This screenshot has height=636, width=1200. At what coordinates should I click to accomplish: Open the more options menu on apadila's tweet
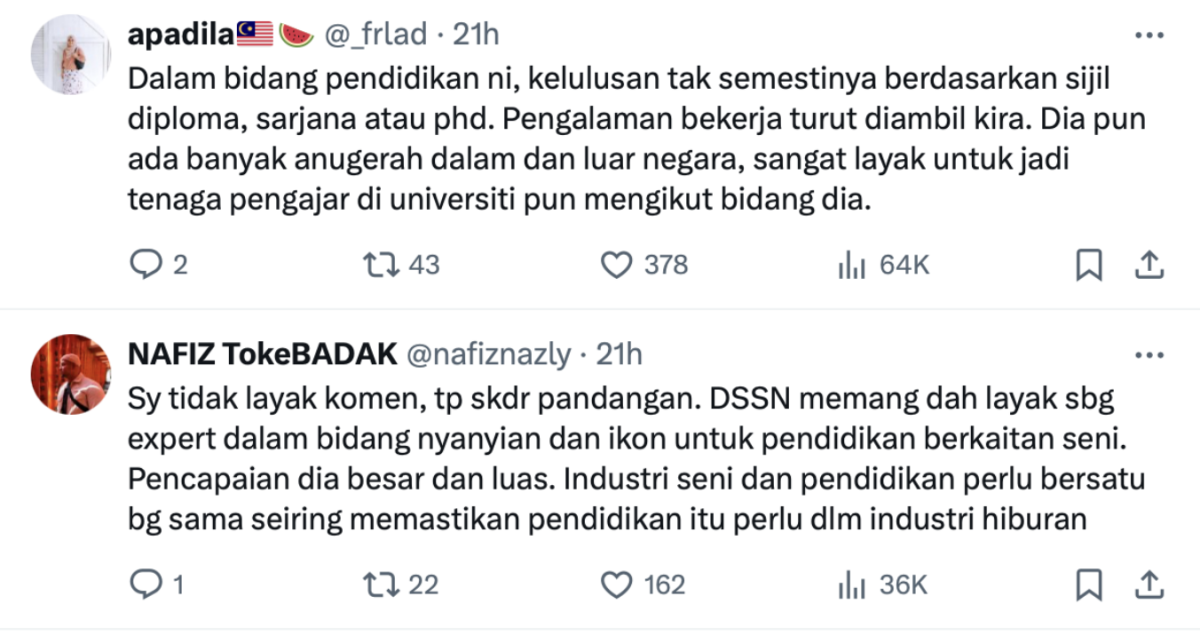tap(1152, 33)
